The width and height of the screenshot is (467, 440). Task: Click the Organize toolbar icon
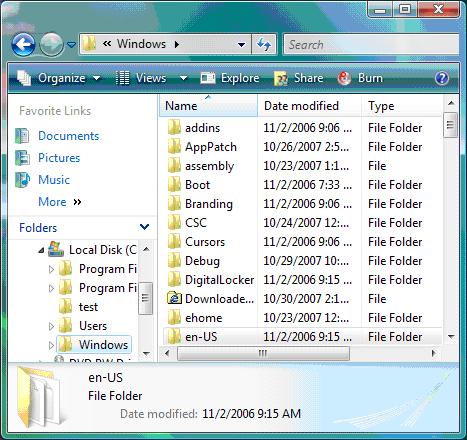pyautogui.click(x=24, y=78)
